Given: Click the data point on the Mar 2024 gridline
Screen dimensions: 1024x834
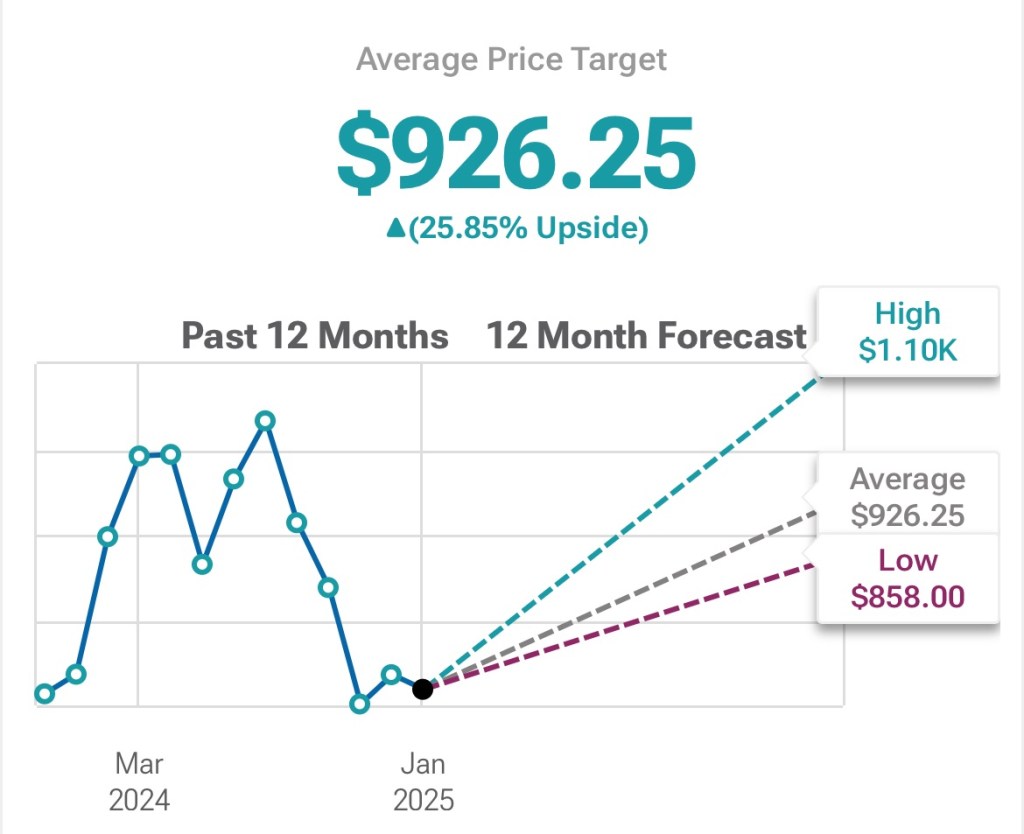Looking at the screenshot, I should [139, 456].
